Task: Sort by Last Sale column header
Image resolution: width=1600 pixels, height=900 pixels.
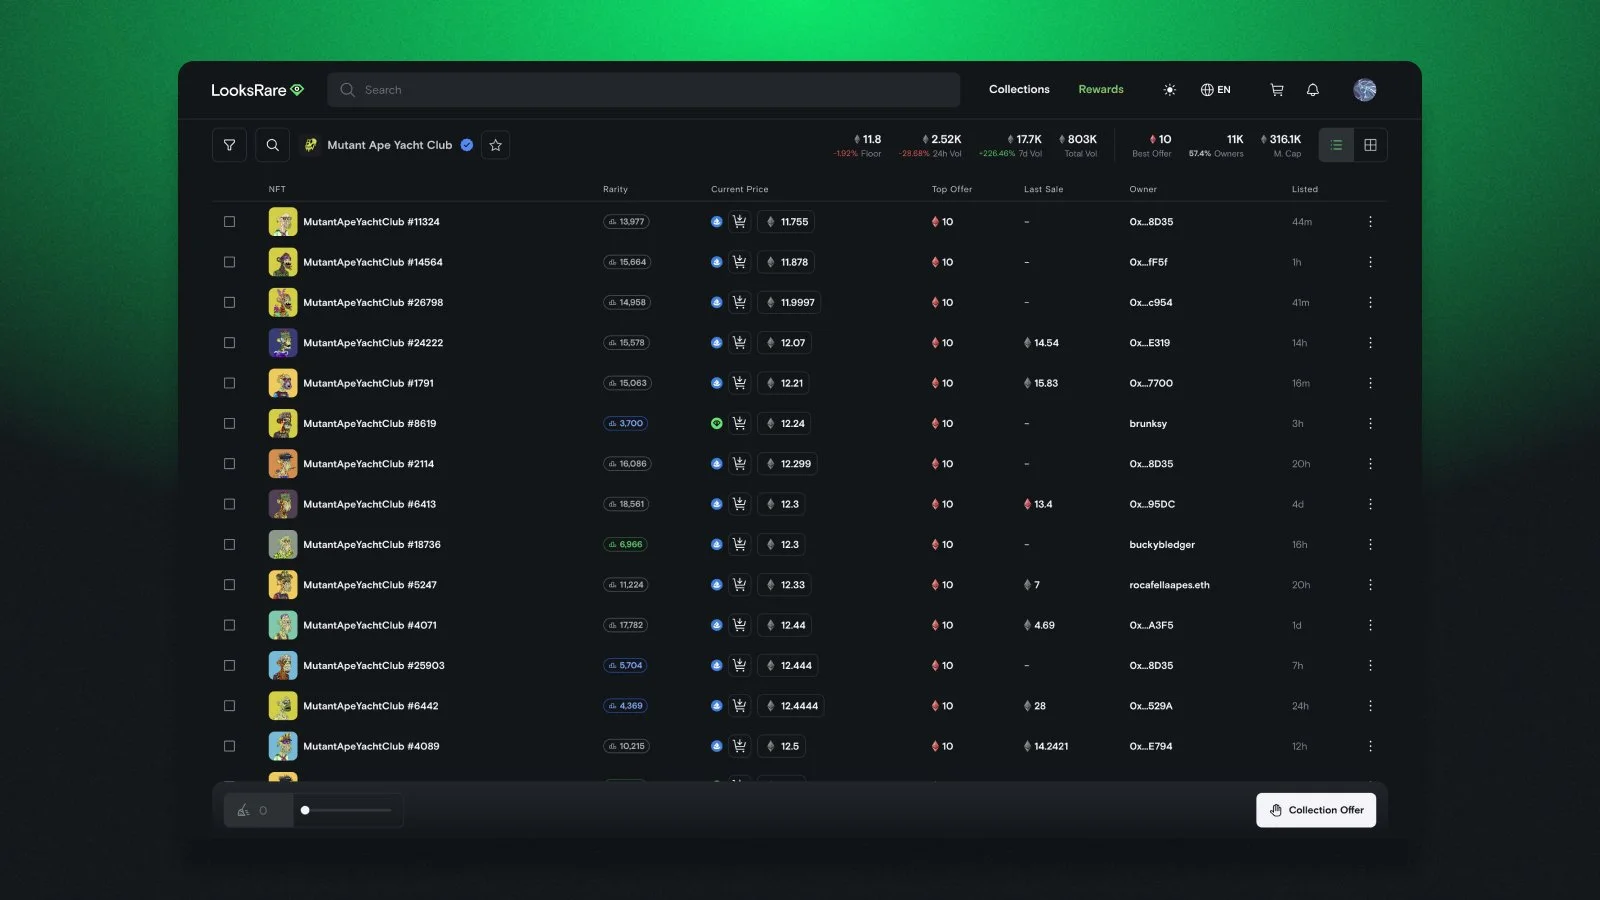Action: 1043,189
